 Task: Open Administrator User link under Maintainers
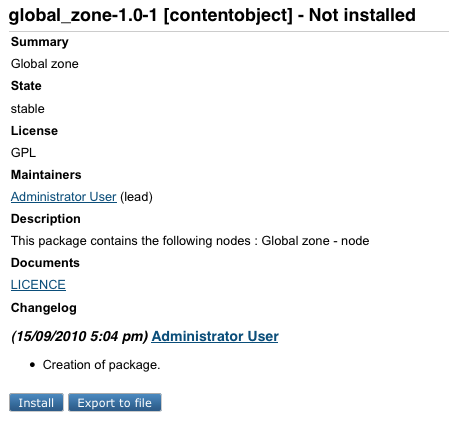coord(64,197)
